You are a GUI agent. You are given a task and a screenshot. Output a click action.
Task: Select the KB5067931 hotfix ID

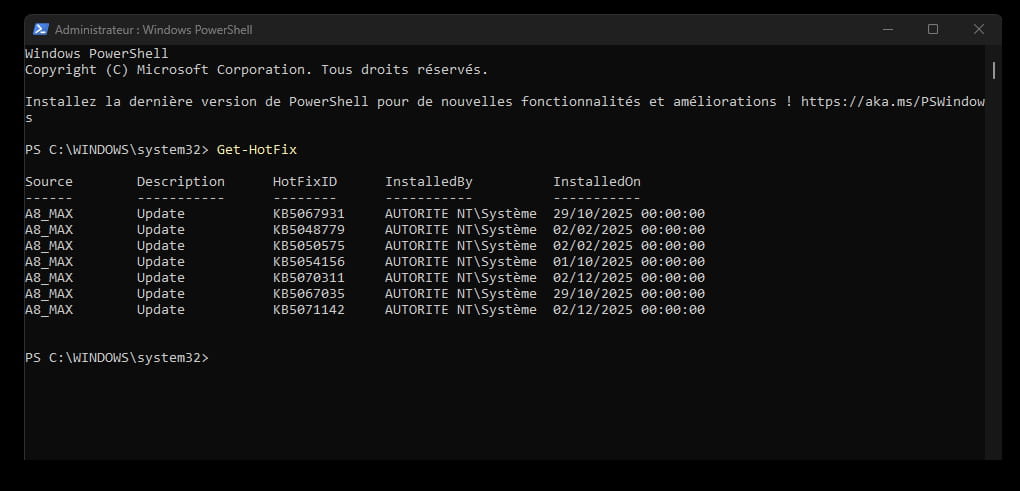tap(308, 214)
